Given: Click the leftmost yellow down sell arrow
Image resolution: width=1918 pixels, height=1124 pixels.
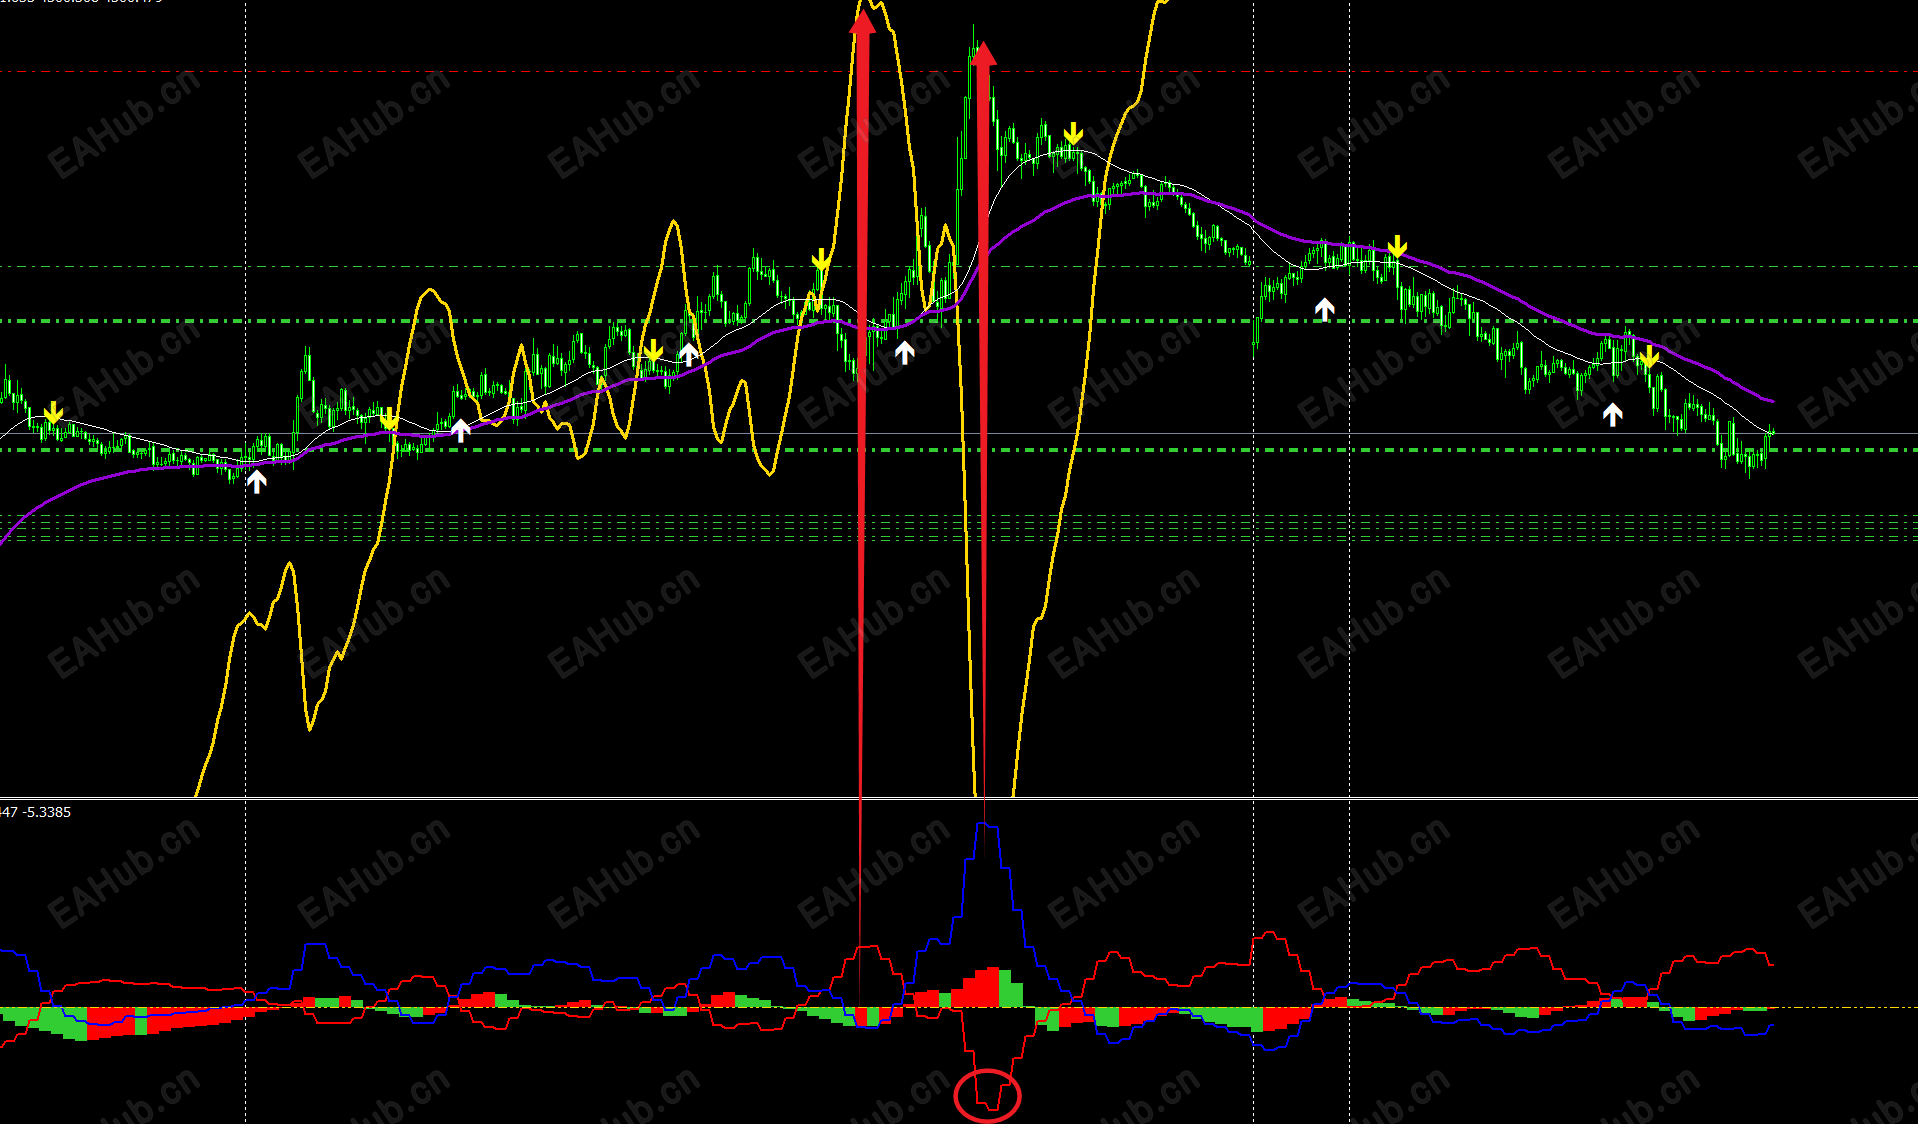Looking at the screenshot, I should [53, 412].
